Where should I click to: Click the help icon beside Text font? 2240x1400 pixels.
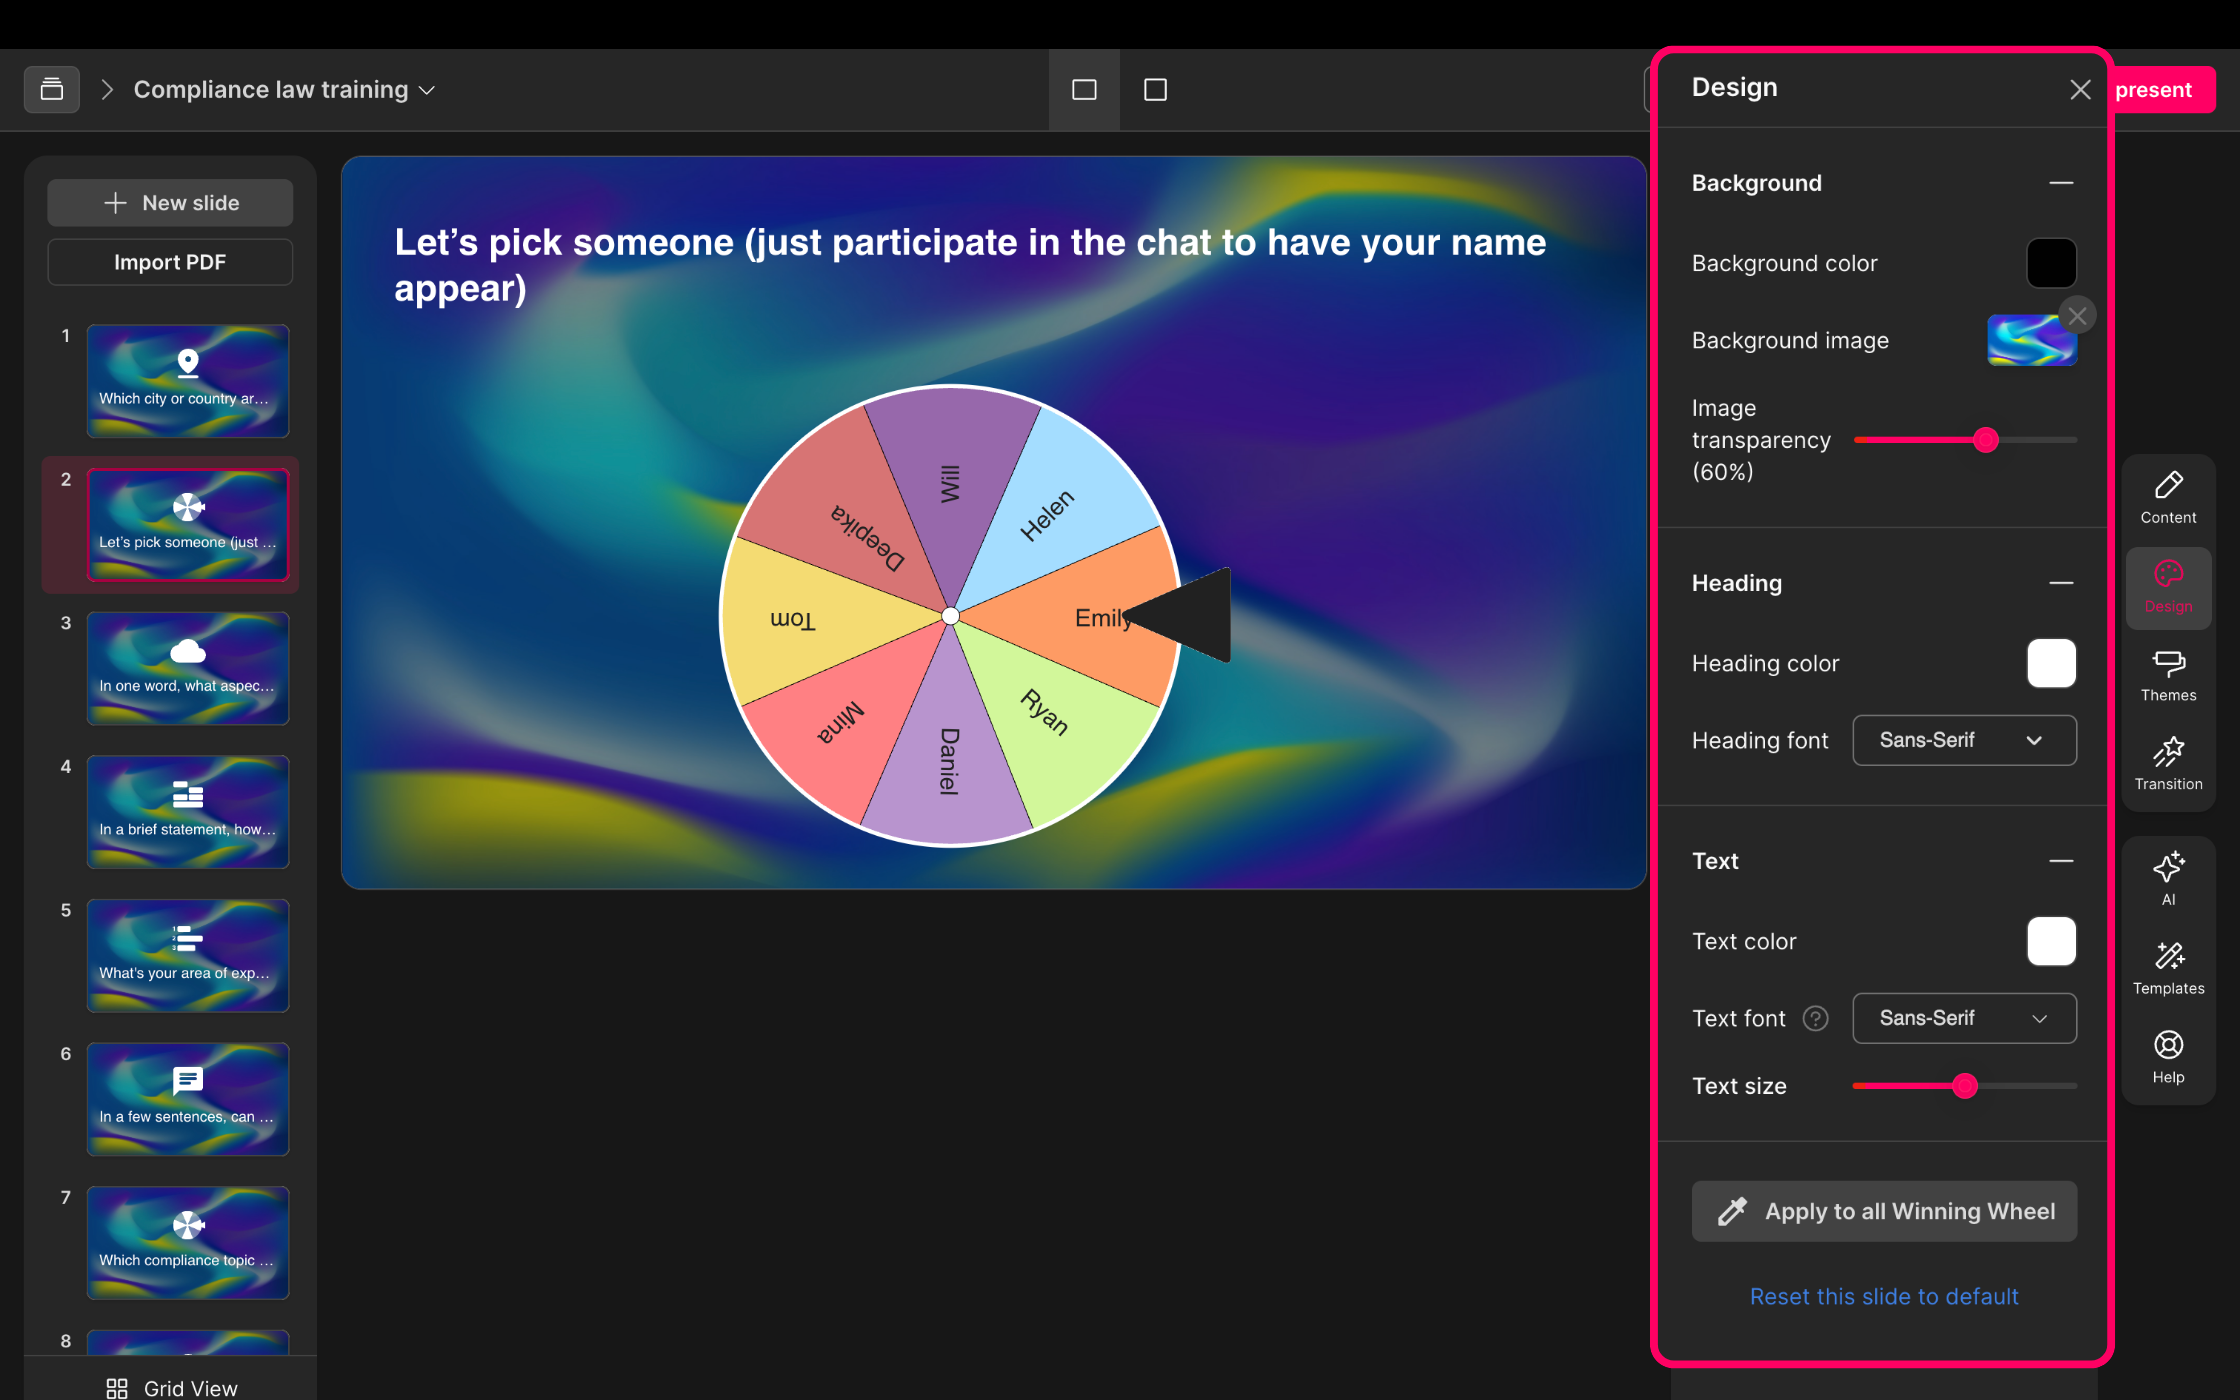1815,1018
